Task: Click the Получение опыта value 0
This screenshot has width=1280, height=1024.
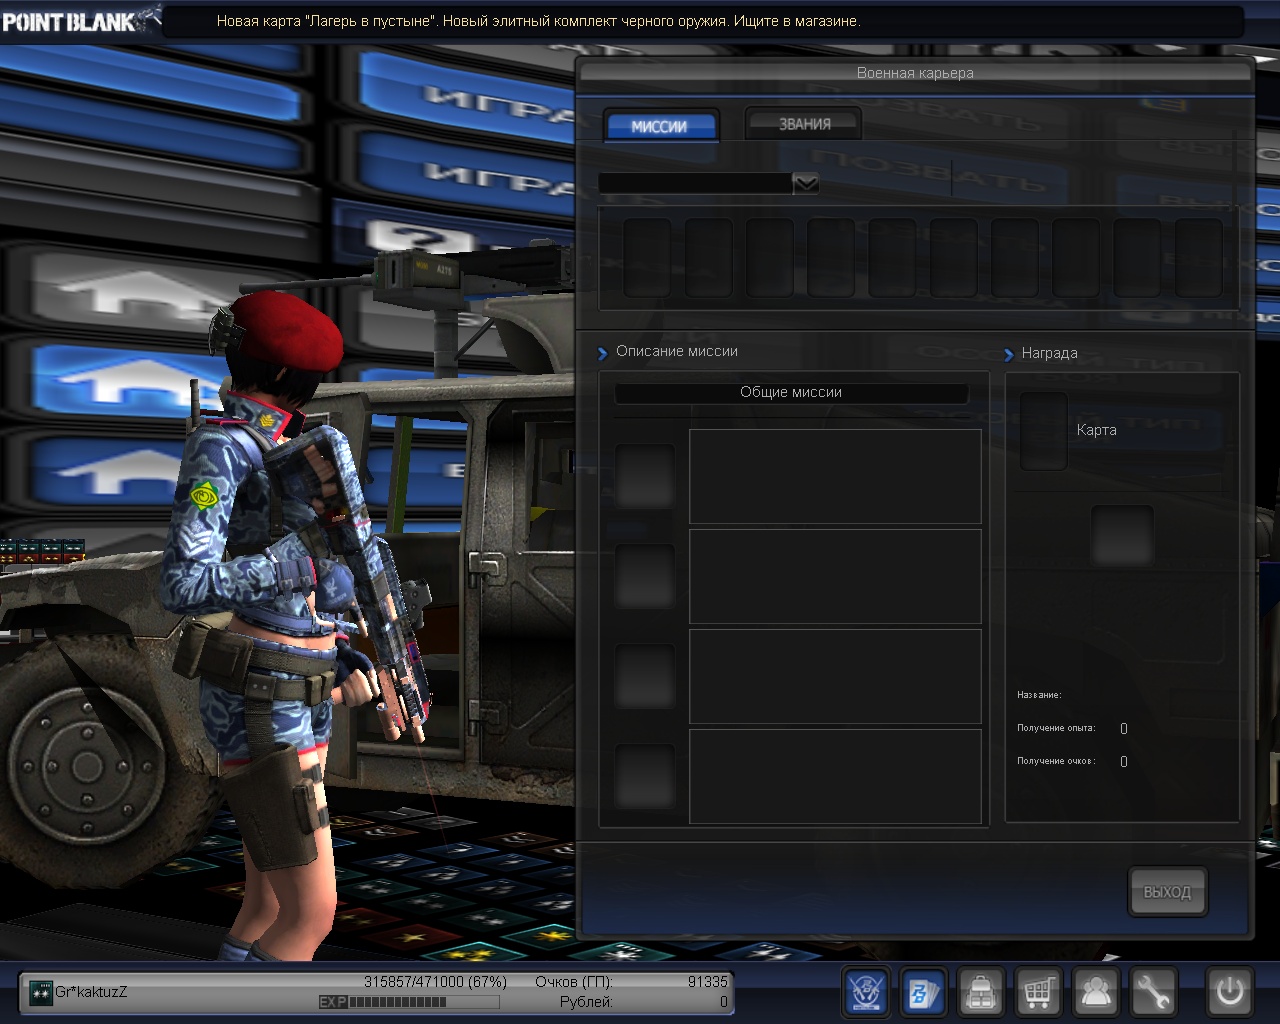Action: click(1124, 729)
